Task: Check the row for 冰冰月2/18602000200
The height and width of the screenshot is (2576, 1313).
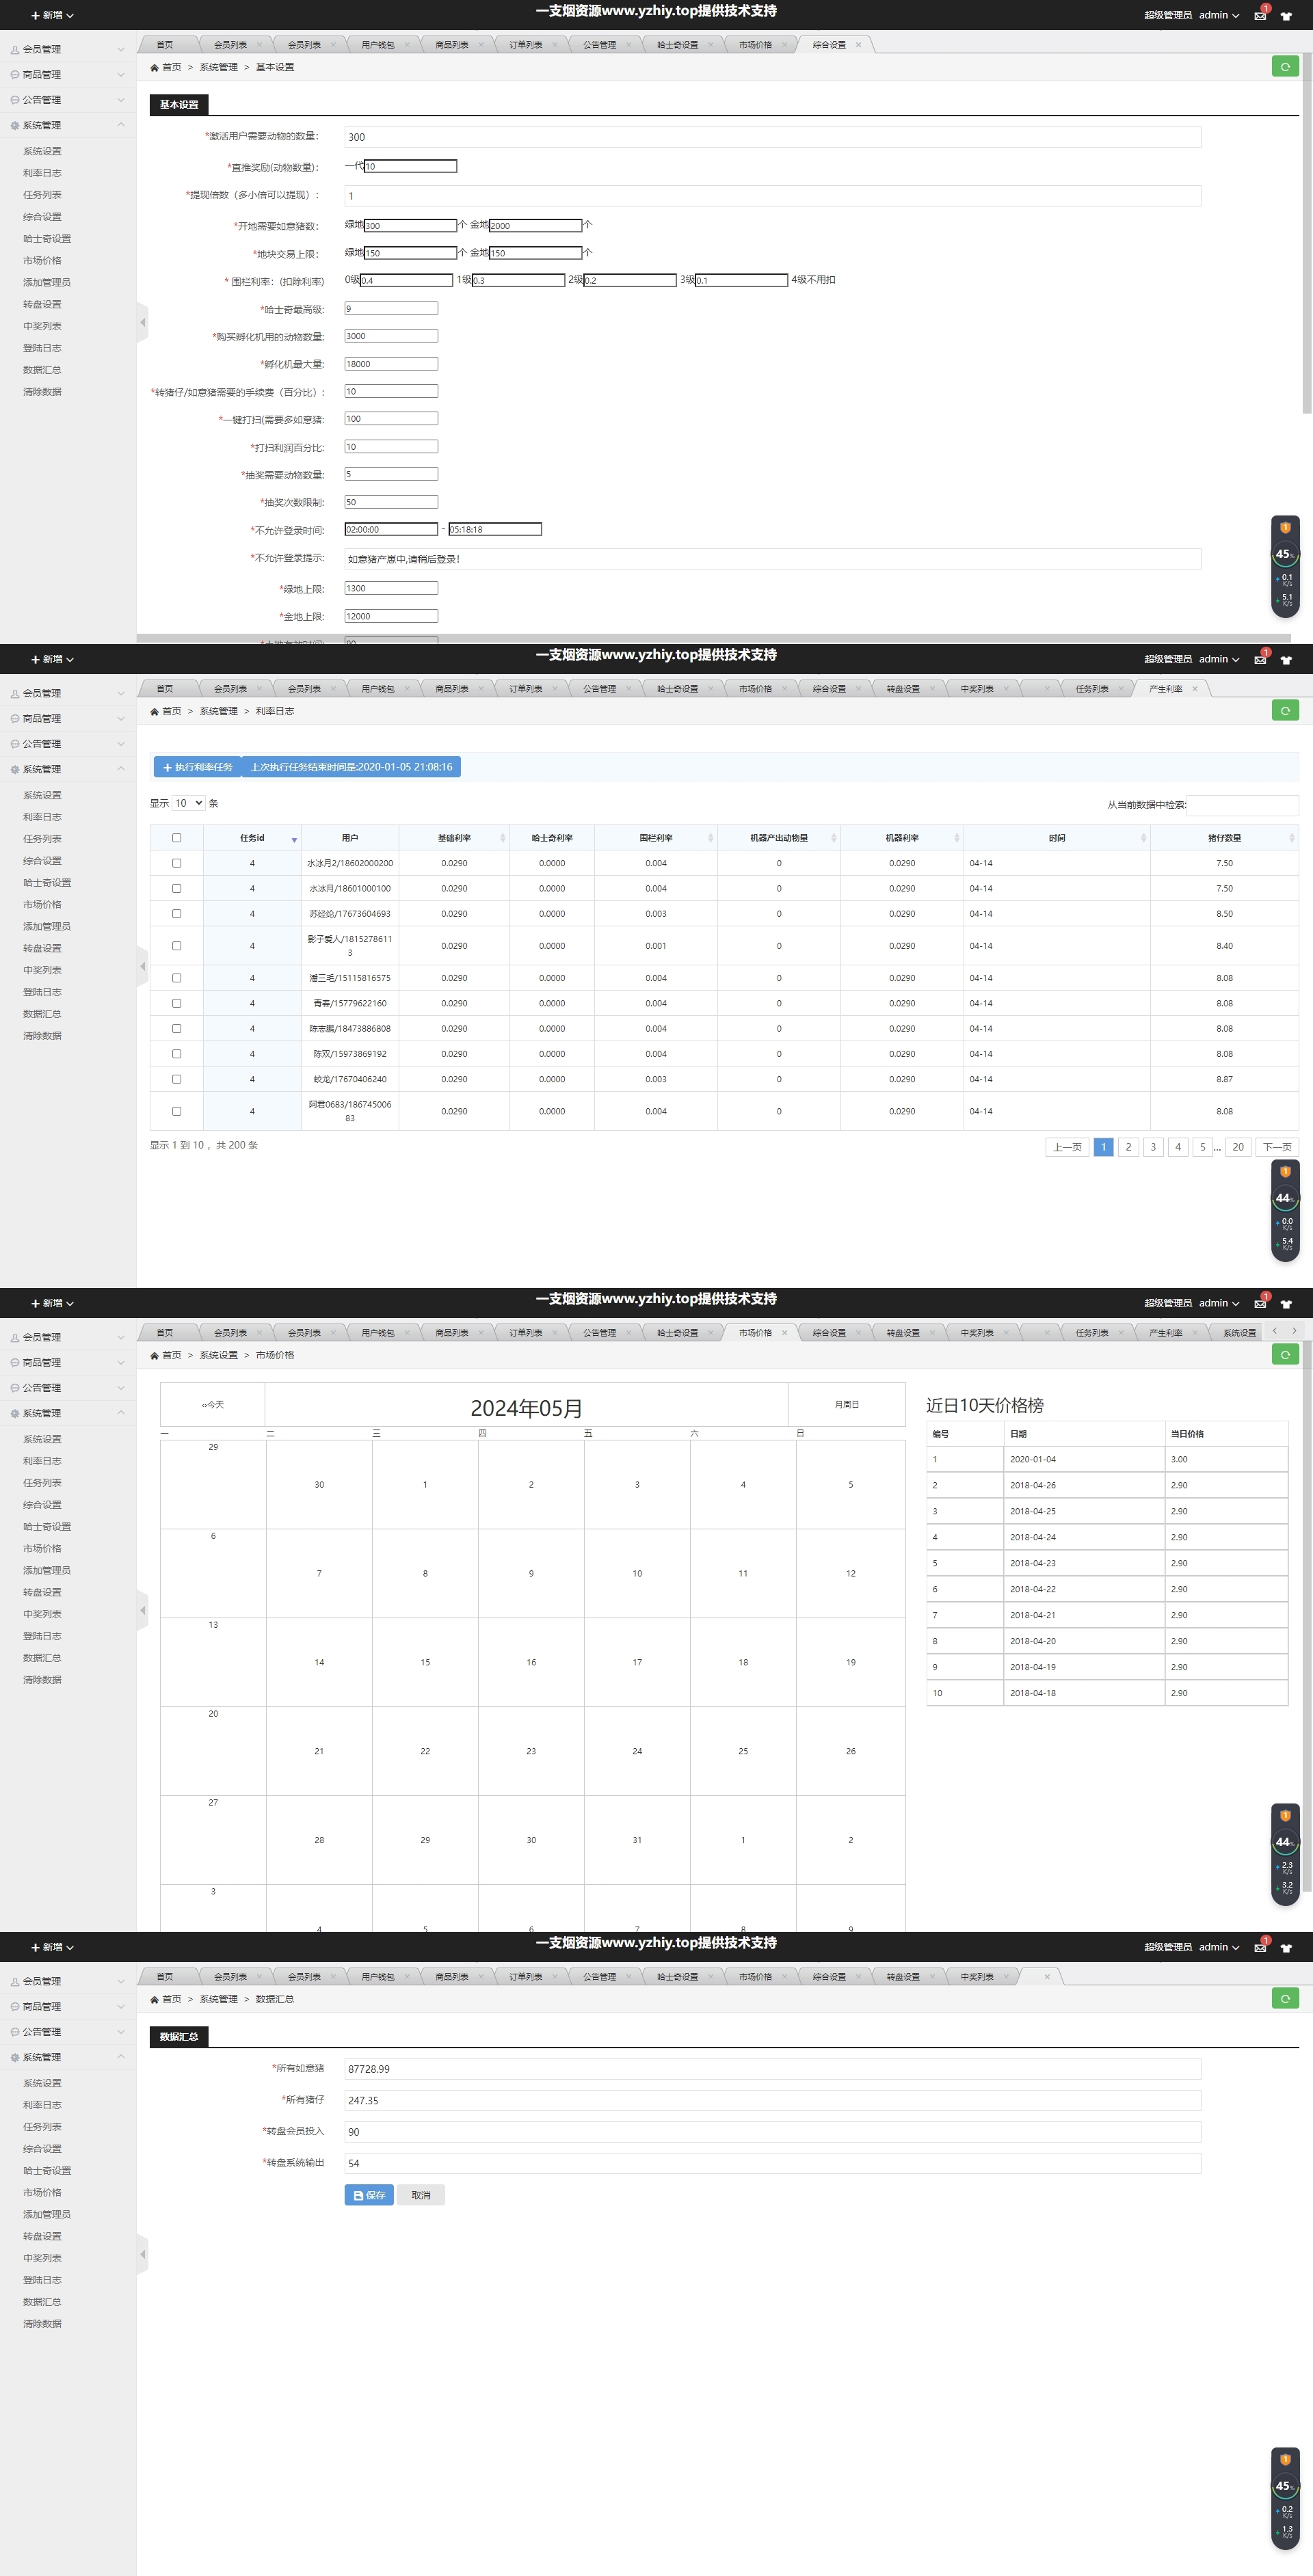Action: point(177,863)
